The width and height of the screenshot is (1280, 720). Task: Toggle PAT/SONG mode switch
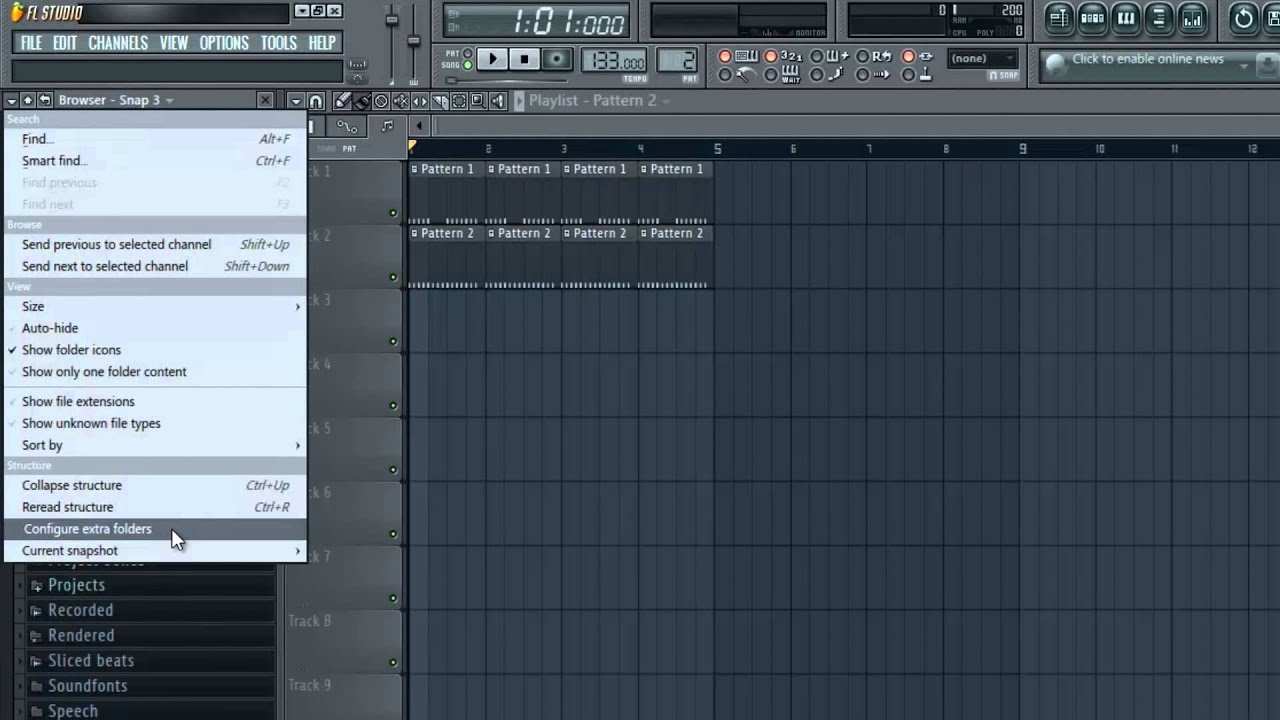(x=467, y=59)
